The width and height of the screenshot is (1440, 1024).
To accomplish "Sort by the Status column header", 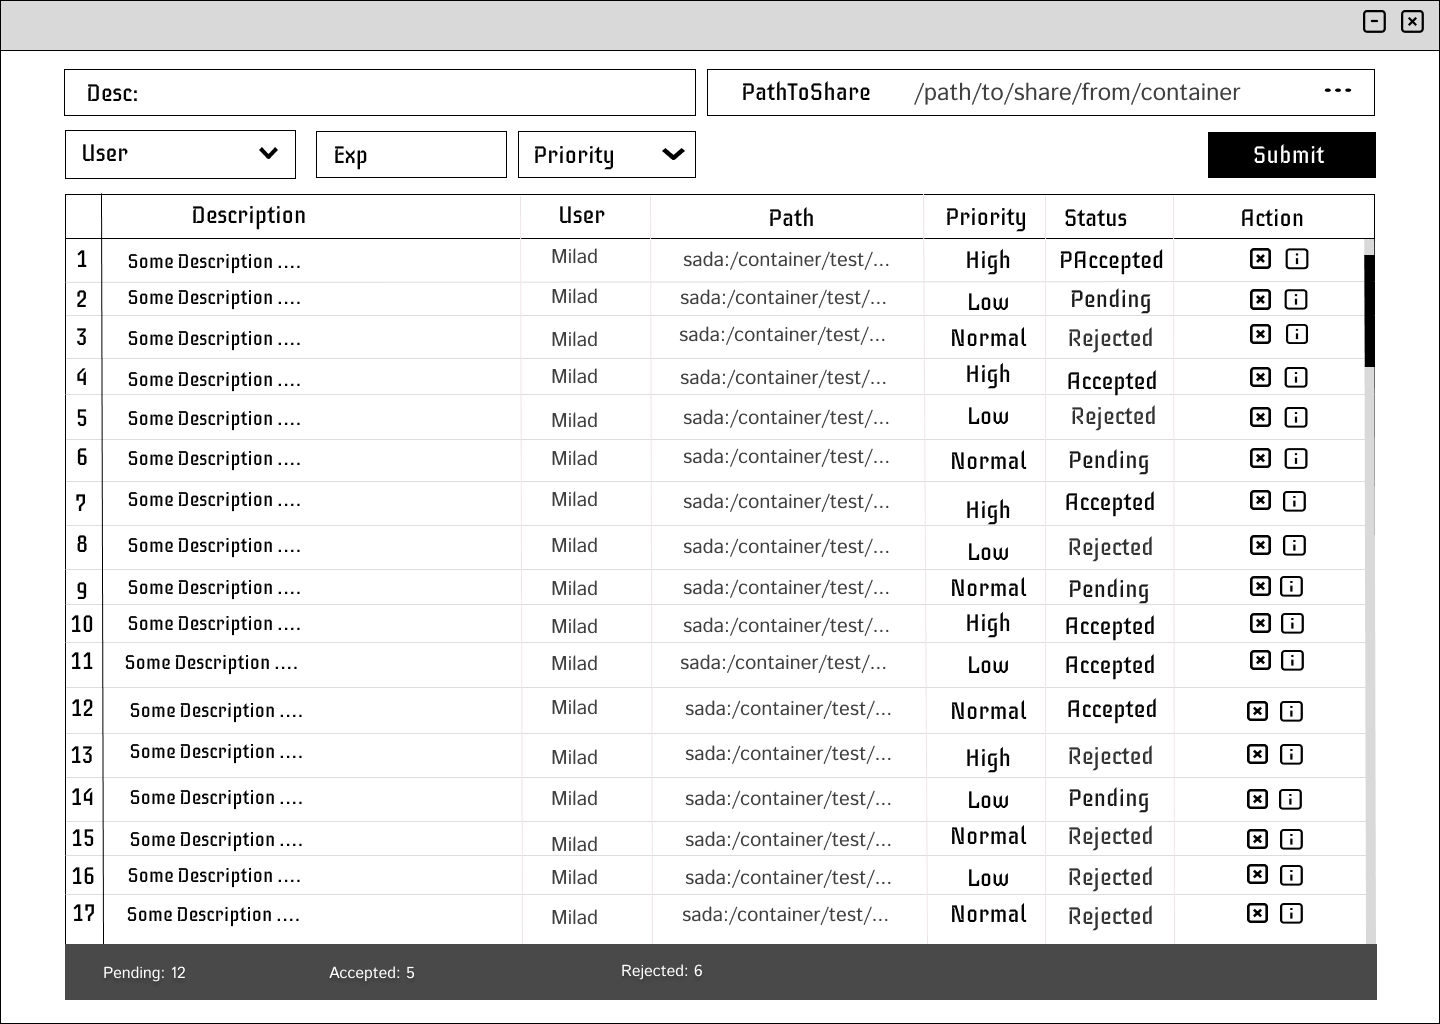I will point(1095,218).
